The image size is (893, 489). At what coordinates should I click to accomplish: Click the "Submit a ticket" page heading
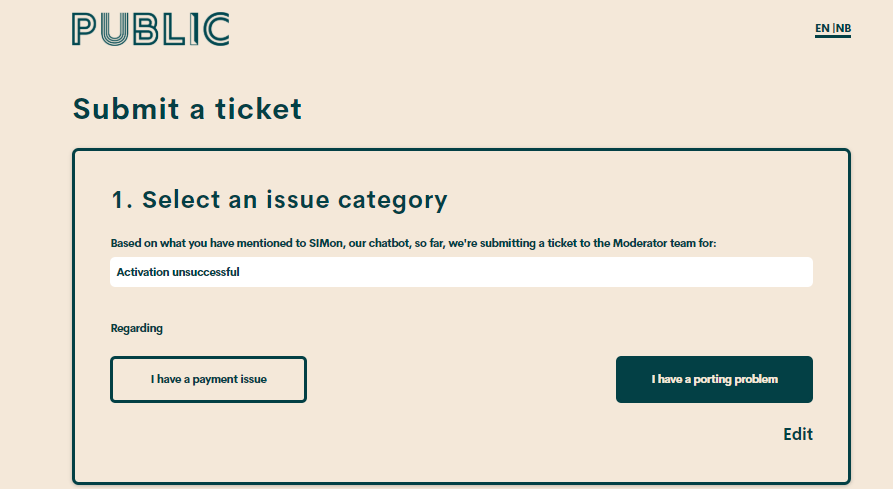pos(187,108)
